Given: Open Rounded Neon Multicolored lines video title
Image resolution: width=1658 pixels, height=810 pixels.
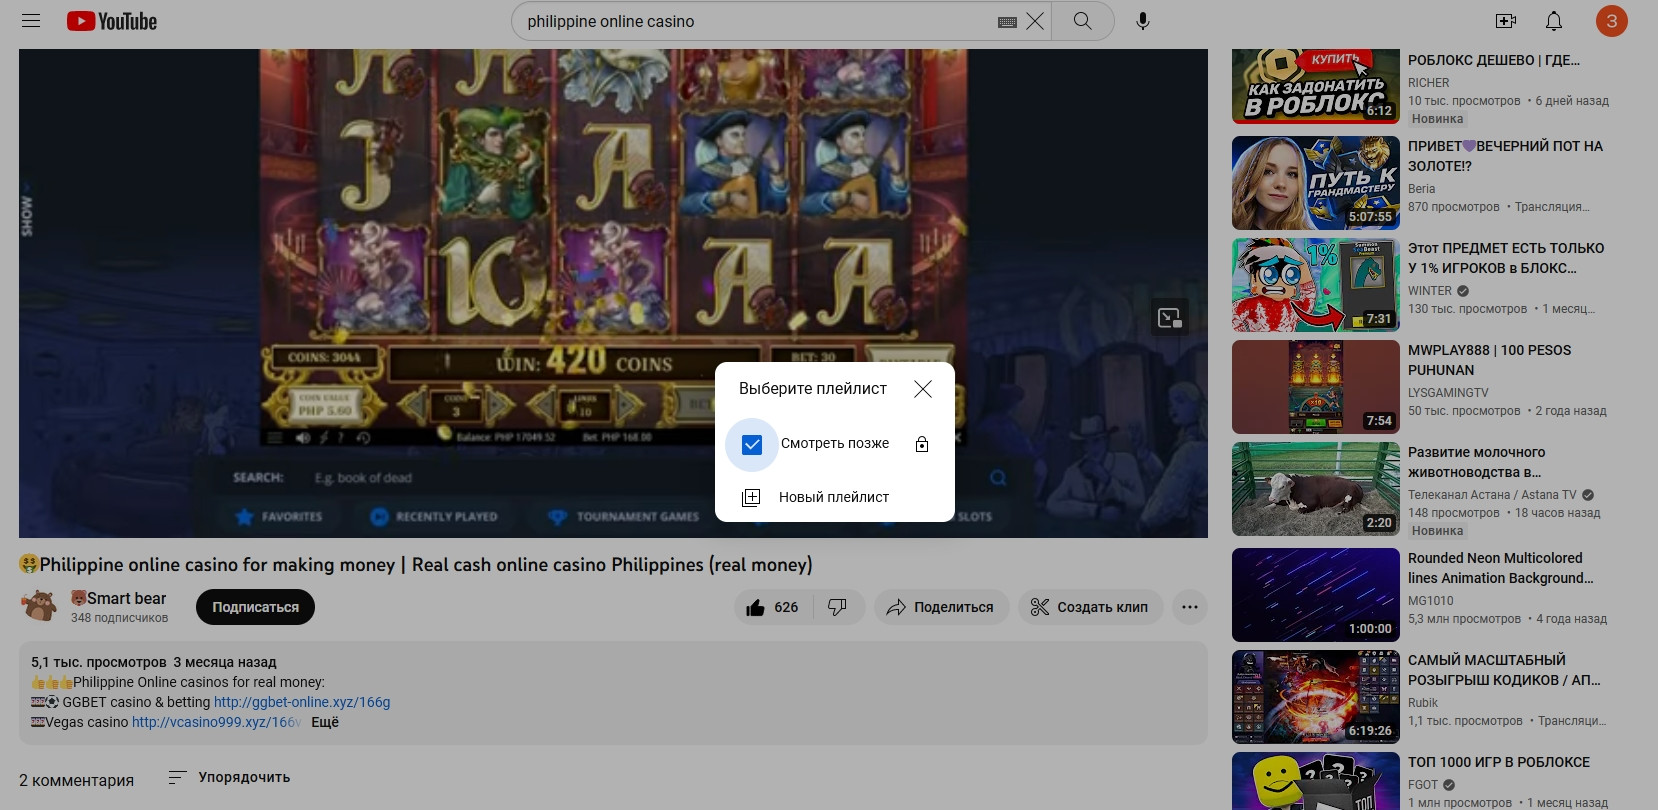Looking at the screenshot, I should [x=1500, y=568].
